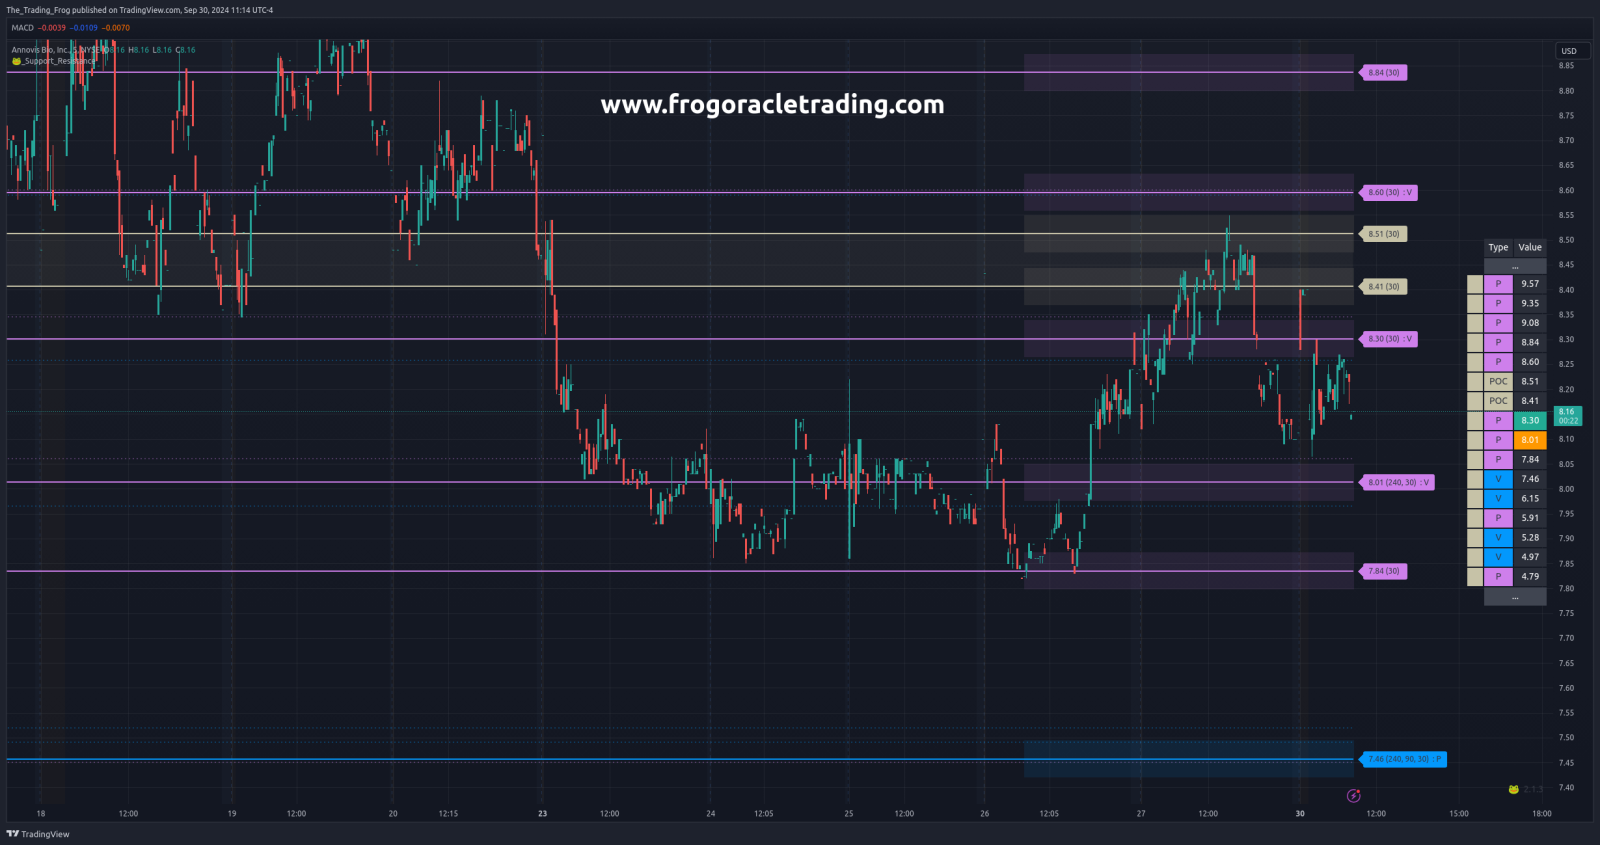
Task: Click the 8.41 (30) POC level label
Action: (x=1384, y=286)
